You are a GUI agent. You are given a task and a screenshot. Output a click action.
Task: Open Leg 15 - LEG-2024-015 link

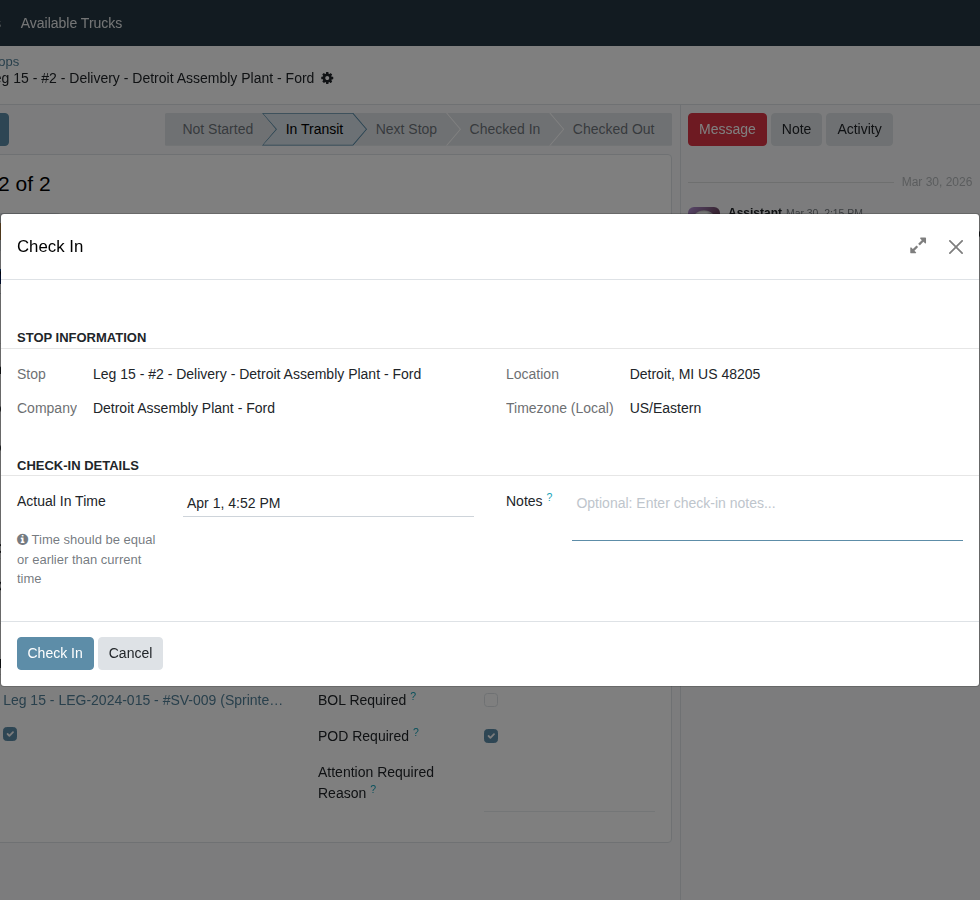tap(143, 700)
